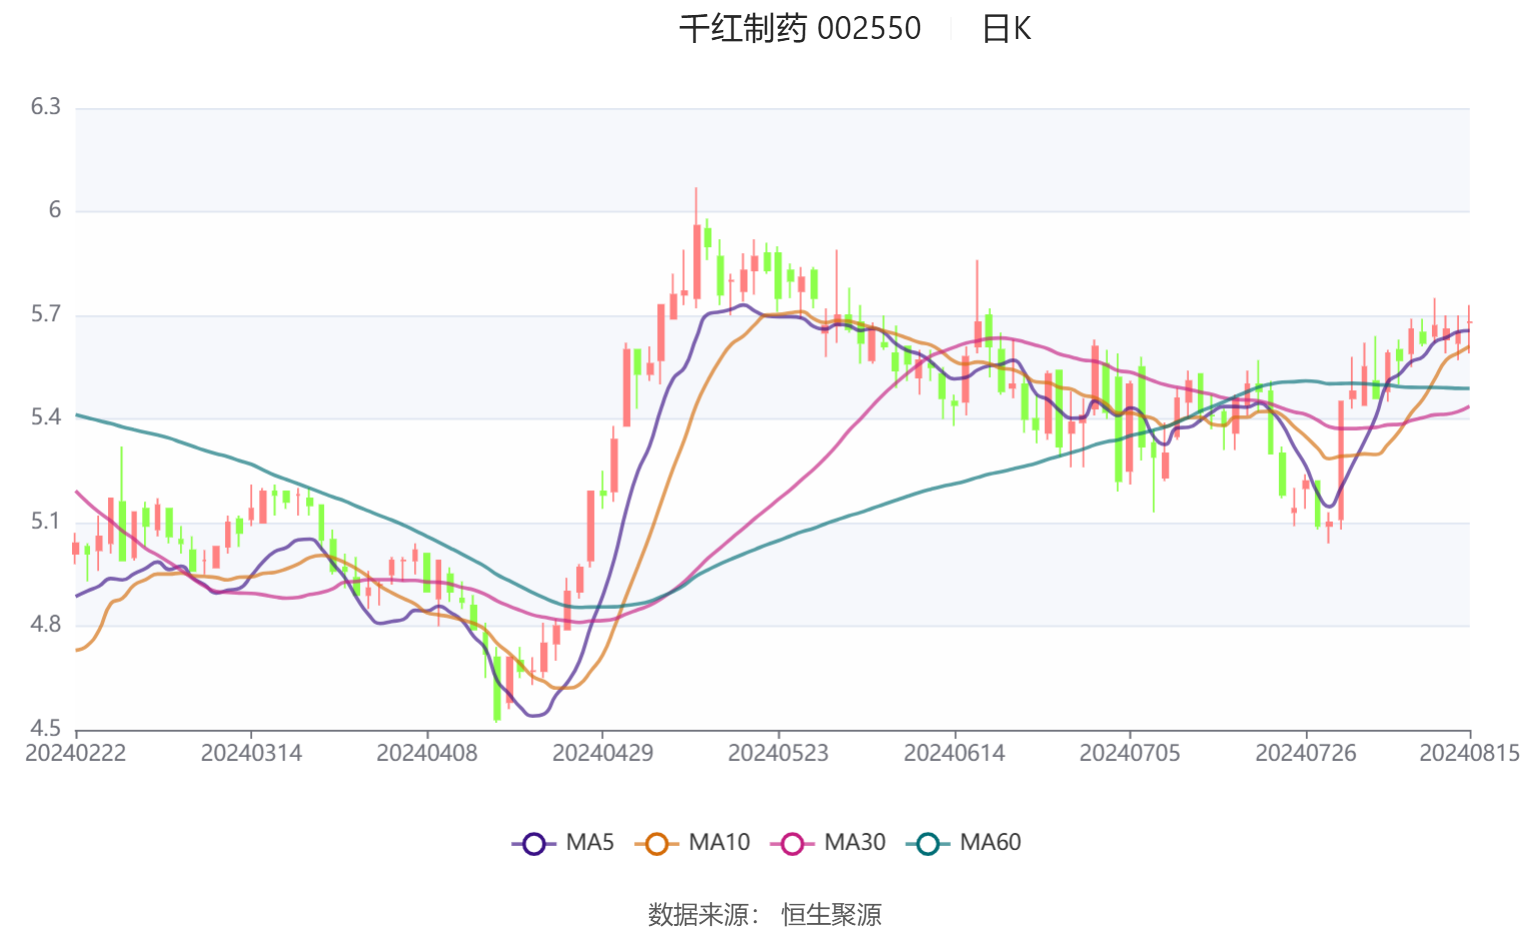
Task: Toggle the MA30 legend series
Action: [x=828, y=843]
